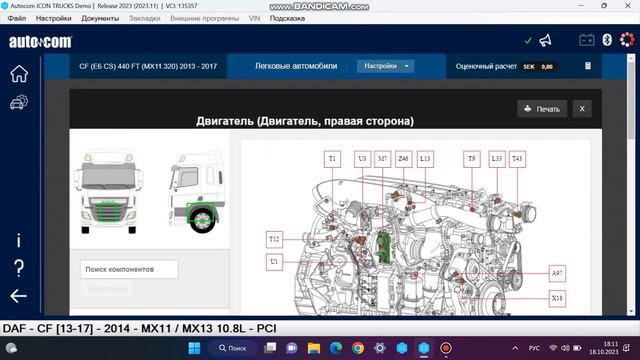Open the settings gear app in taskbar
Viewport: 640px width, 360px height.
(x=380, y=348)
